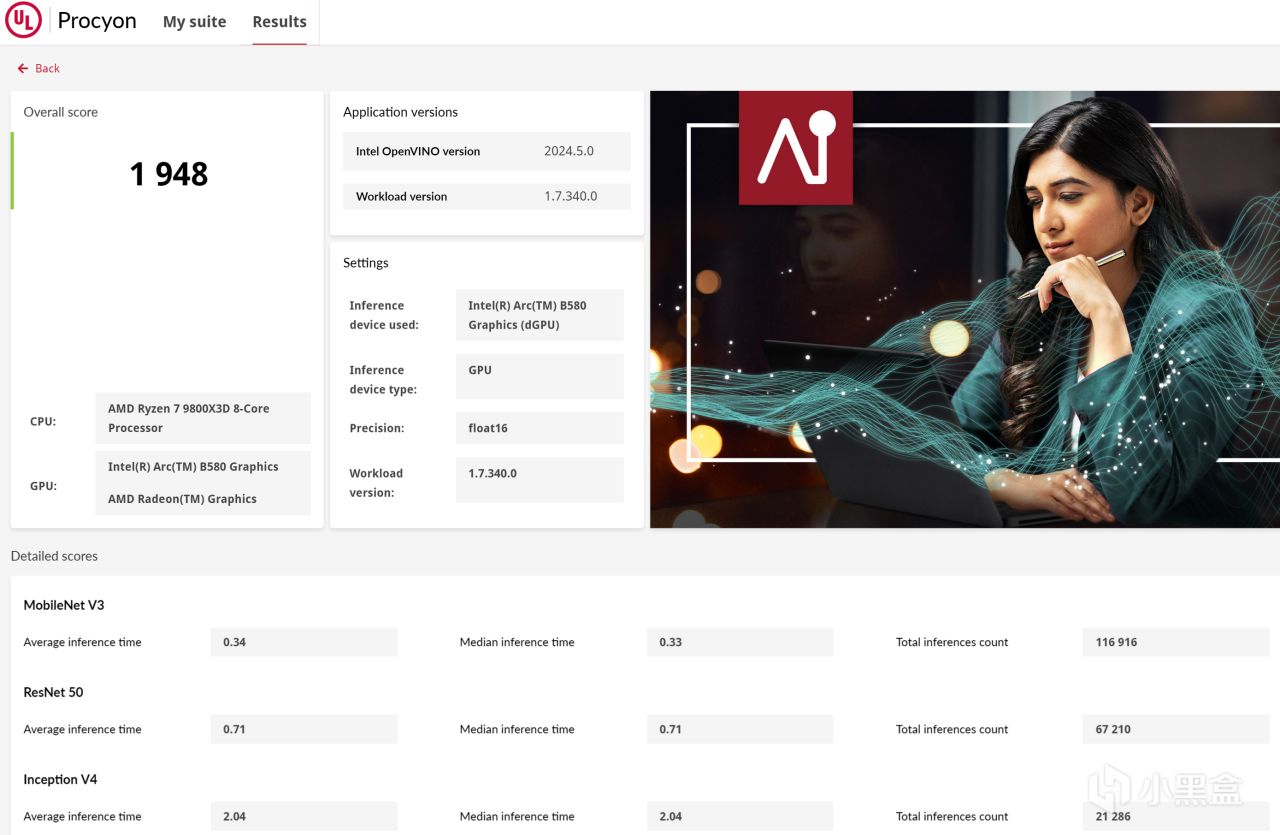Click the Inference device type: label

[x=383, y=380]
